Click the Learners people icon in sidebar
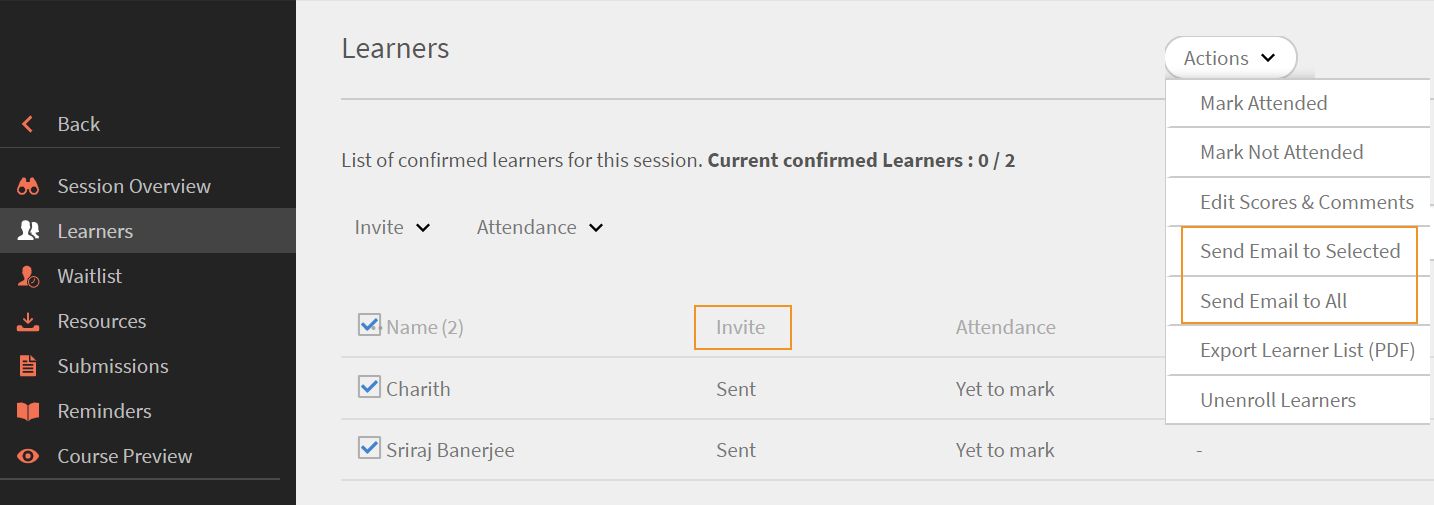1434x505 pixels. 28,231
